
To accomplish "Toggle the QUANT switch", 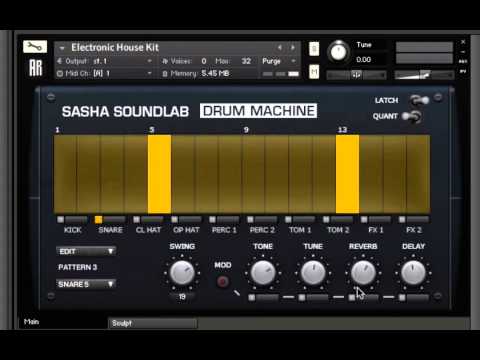I will click(x=412, y=116).
